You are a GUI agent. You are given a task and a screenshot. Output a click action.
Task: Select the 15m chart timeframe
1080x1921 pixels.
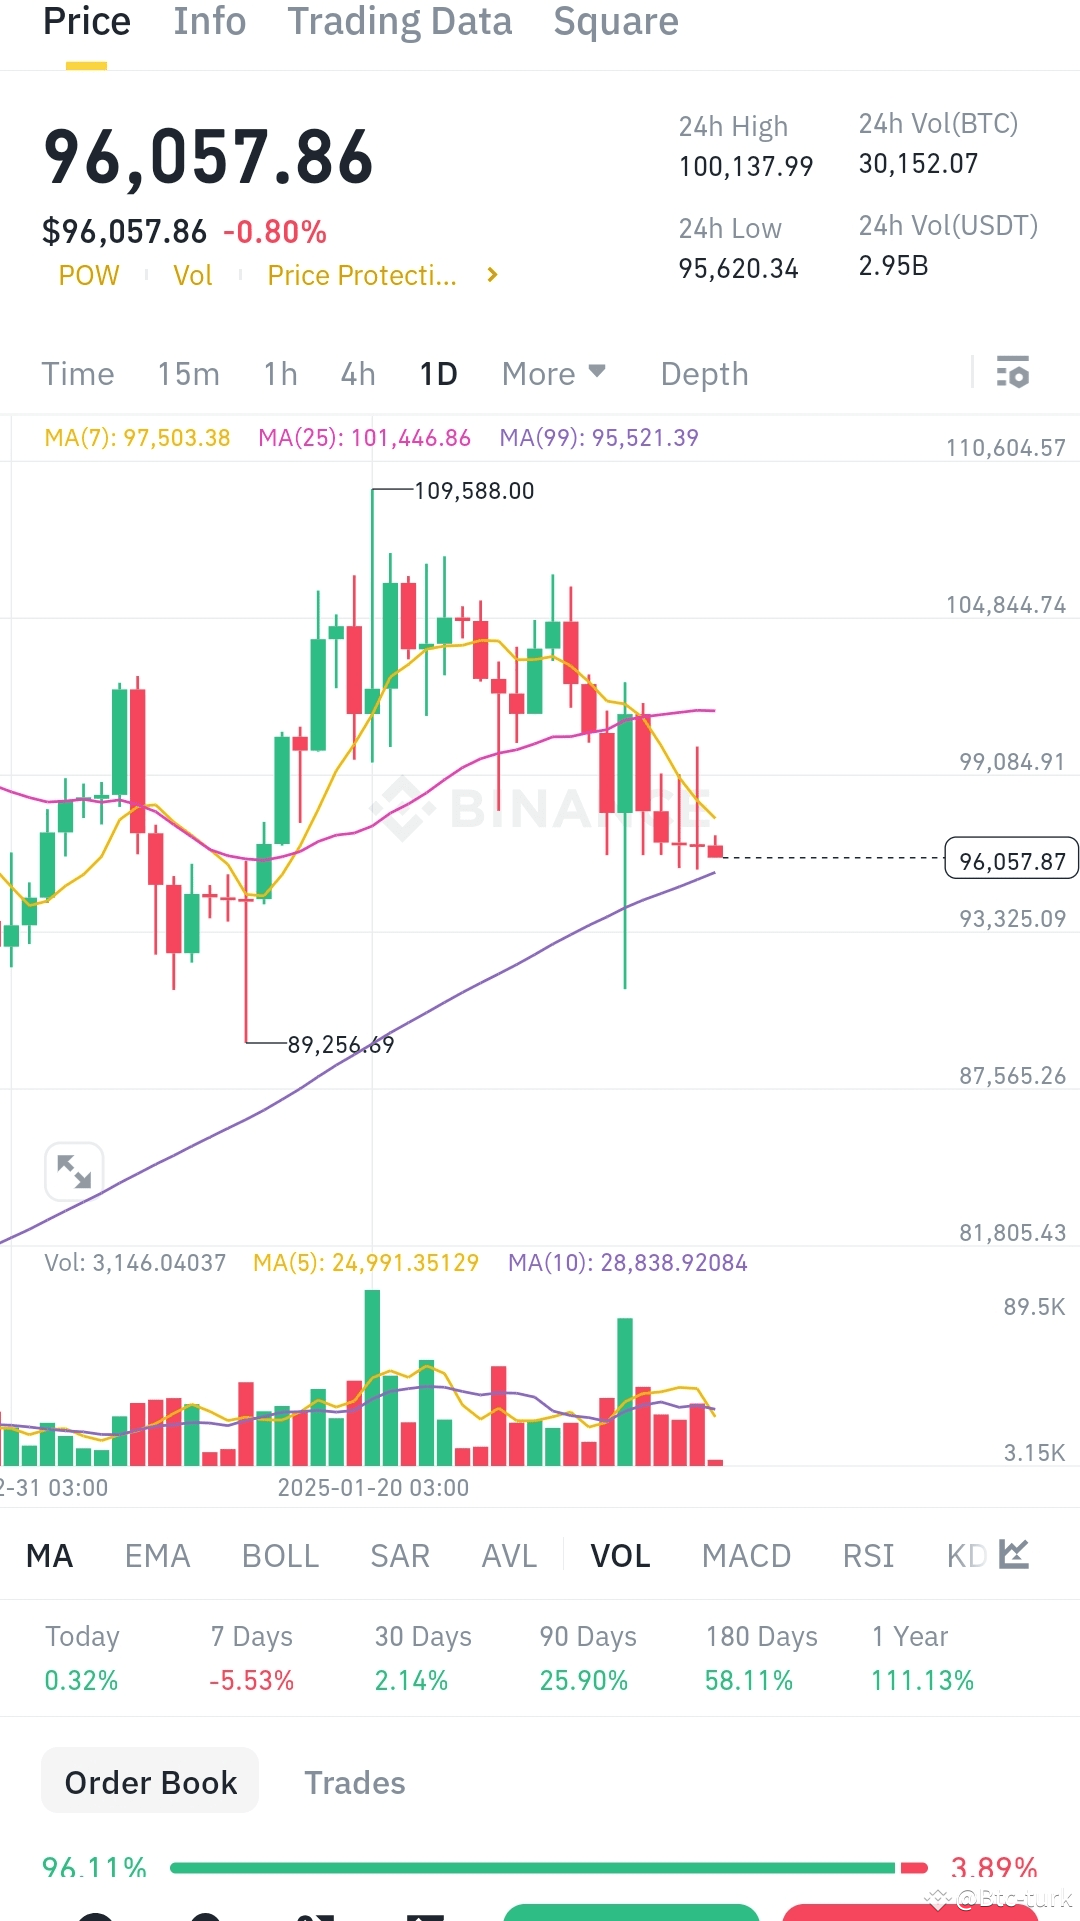click(x=189, y=373)
